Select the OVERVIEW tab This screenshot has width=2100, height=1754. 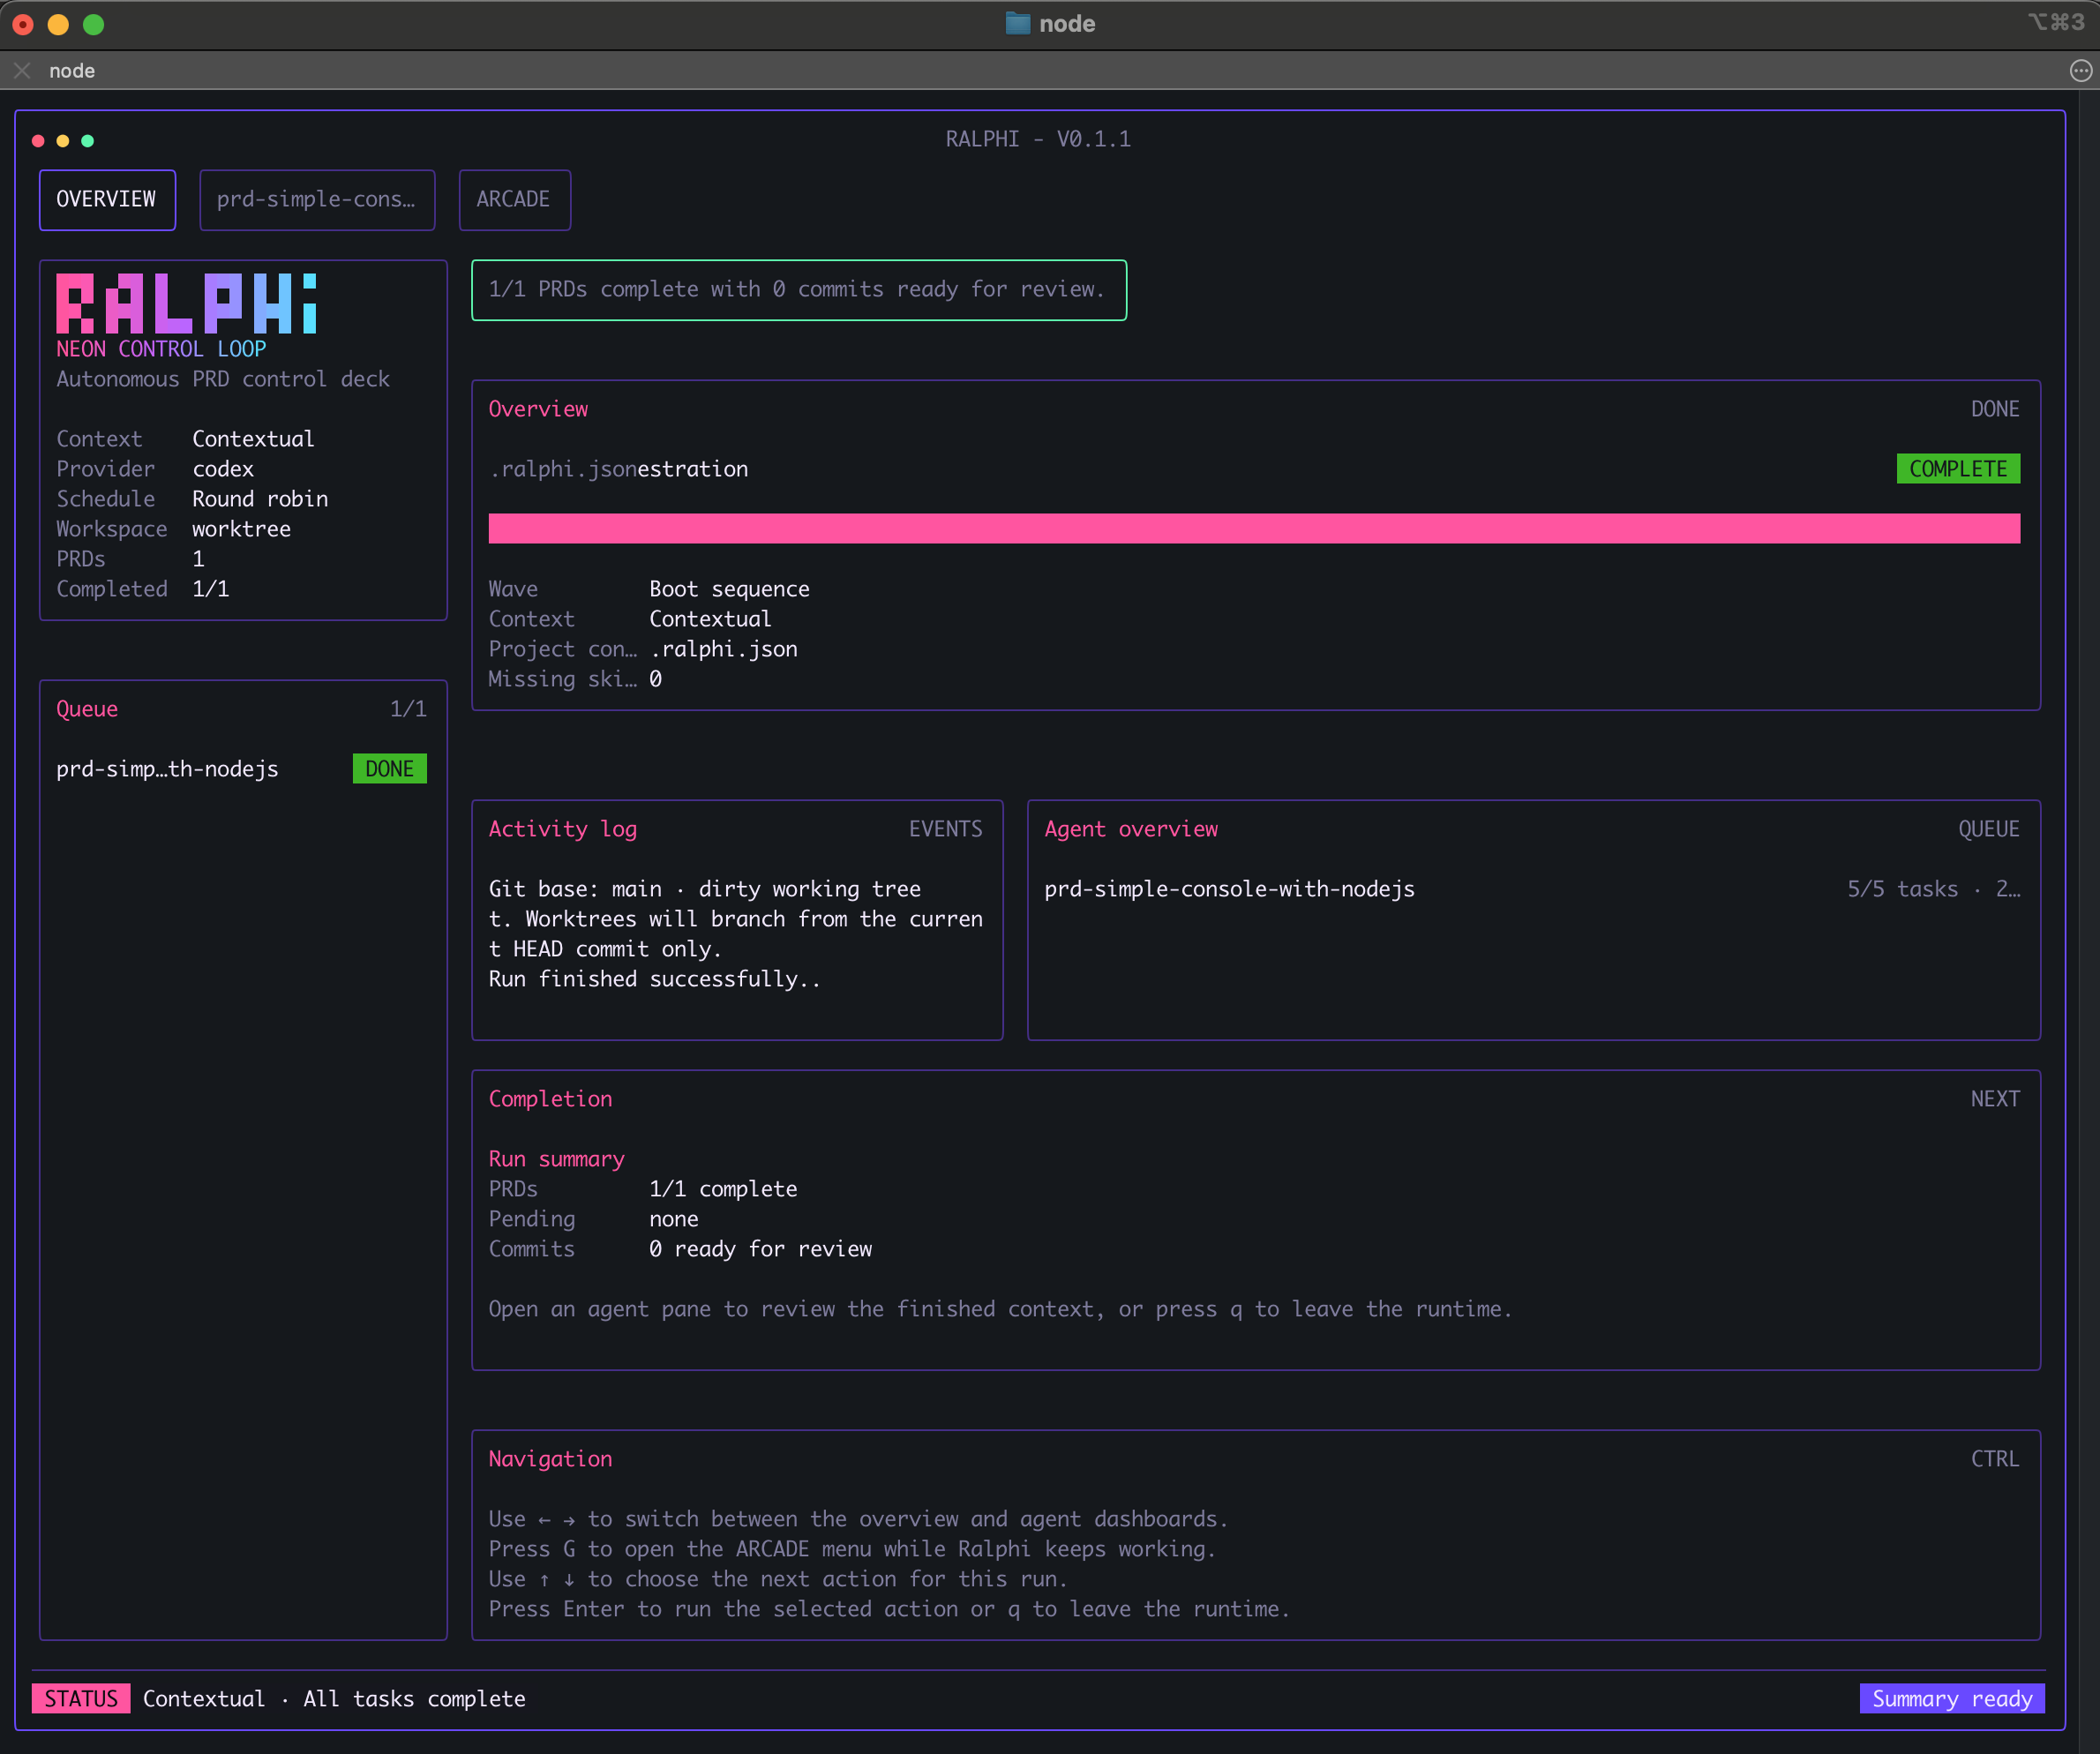click(107, 199)
